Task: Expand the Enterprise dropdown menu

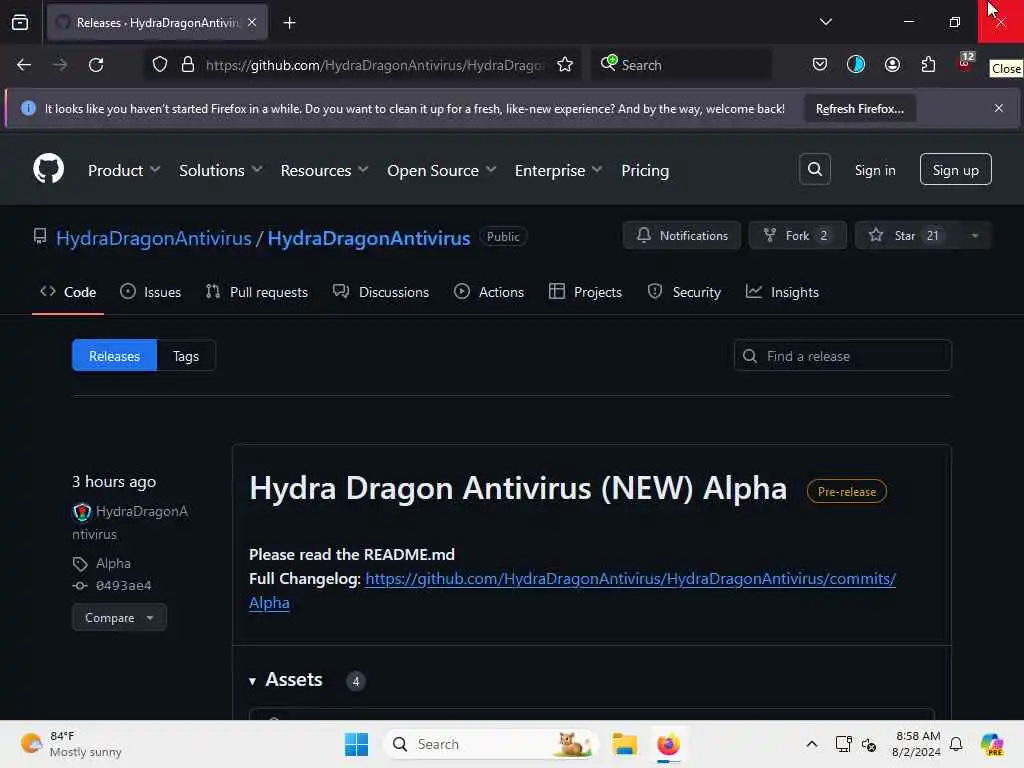Action: click(558, 170)
